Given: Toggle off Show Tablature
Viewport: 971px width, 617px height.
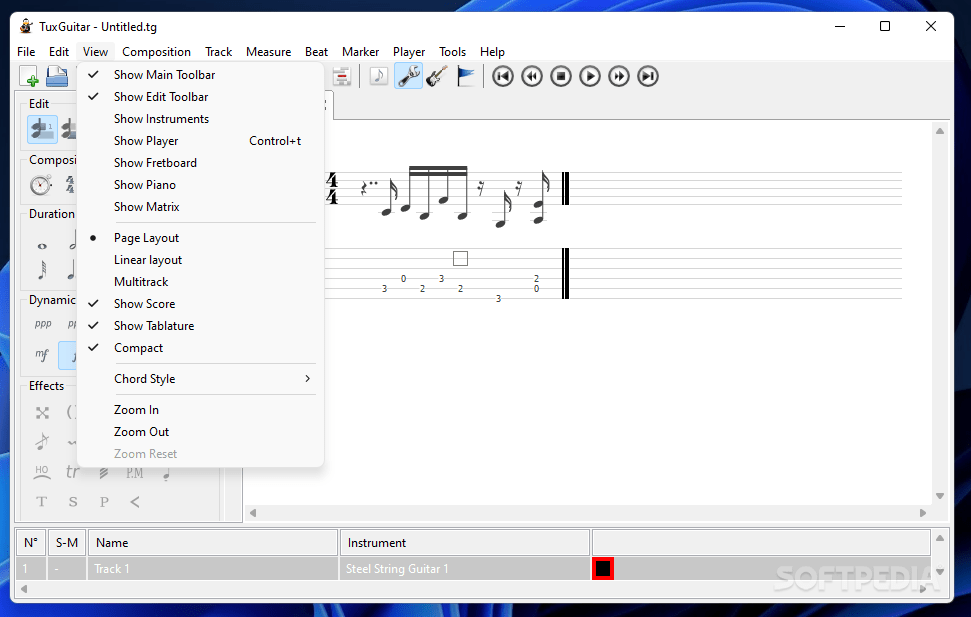Looking at the screenshot, I should 153,325.
